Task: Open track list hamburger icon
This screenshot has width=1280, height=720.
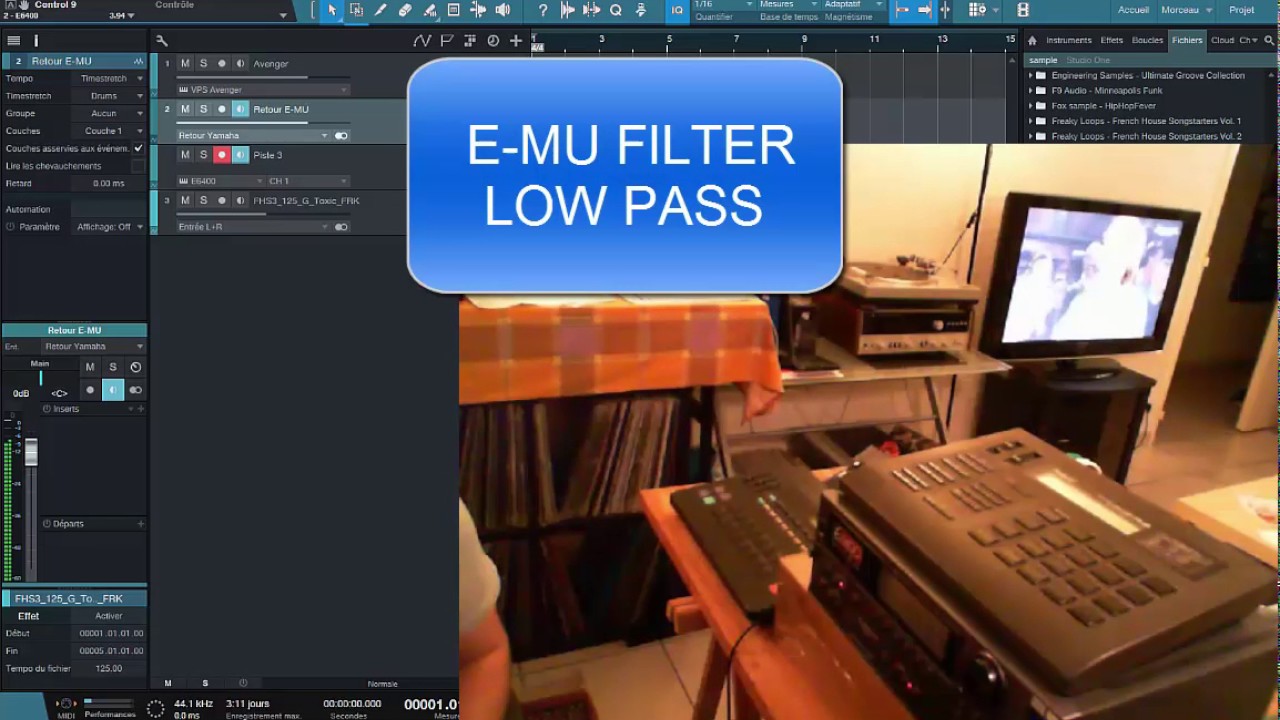Action: click(x=14, y=40)
